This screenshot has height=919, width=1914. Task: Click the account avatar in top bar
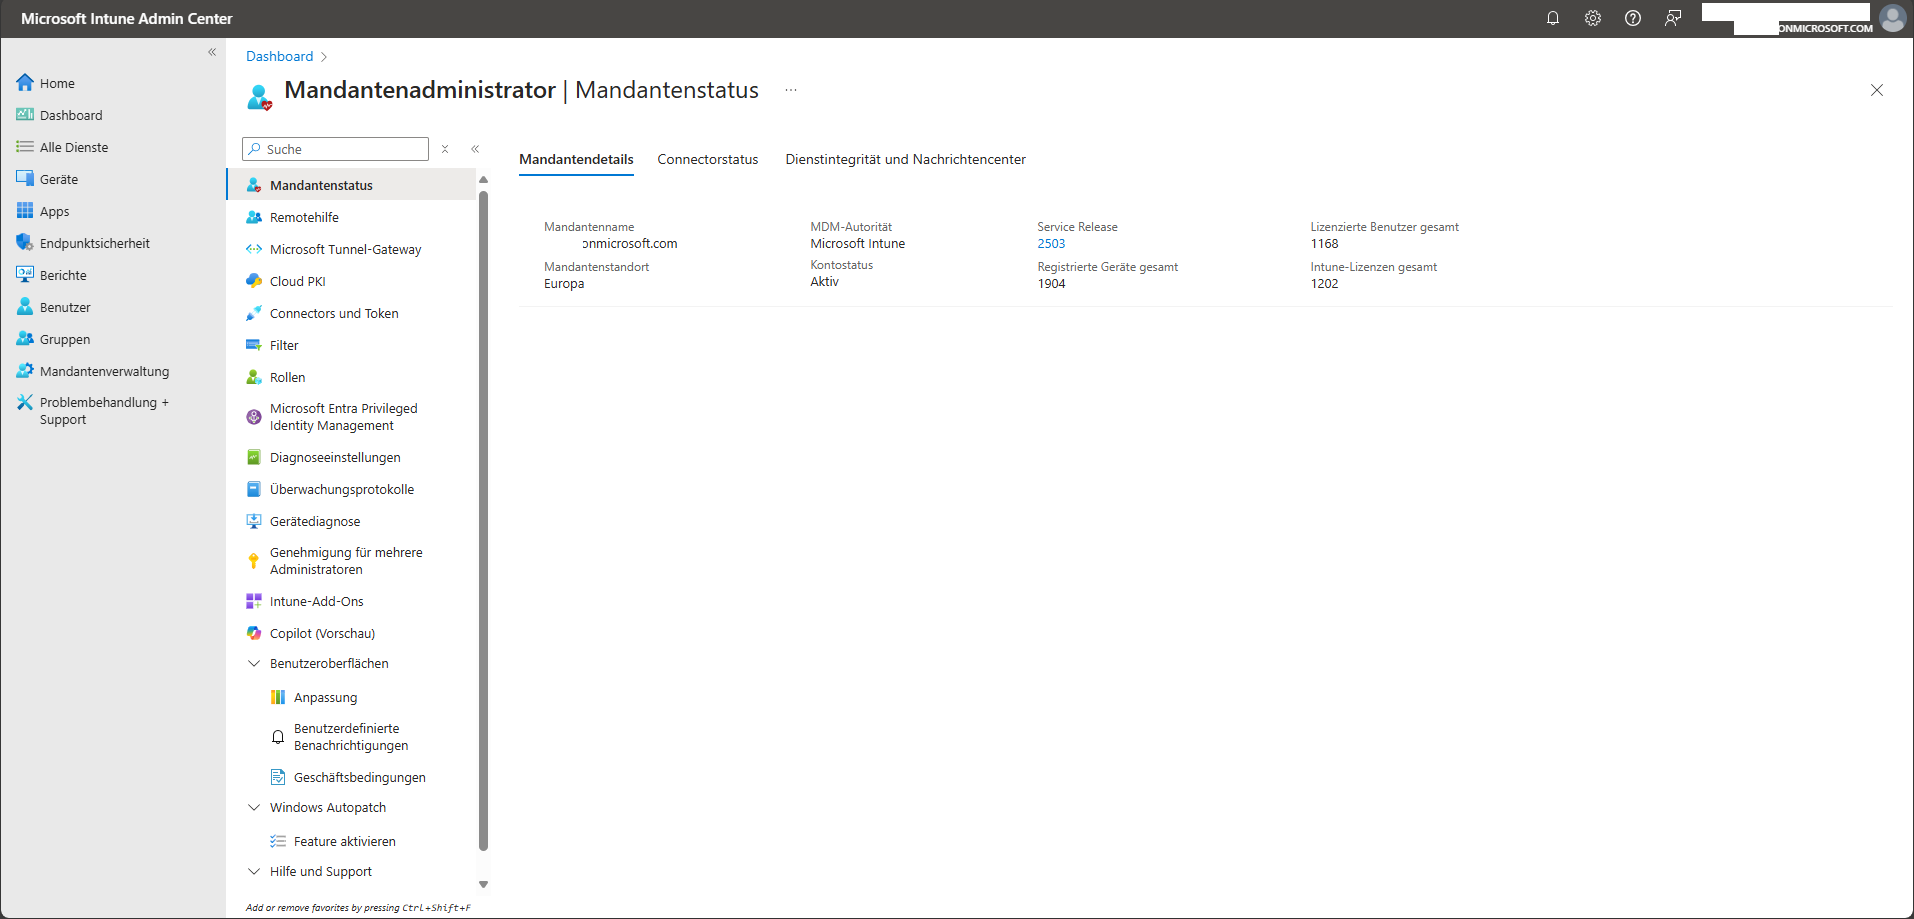tap(1892, 18)
